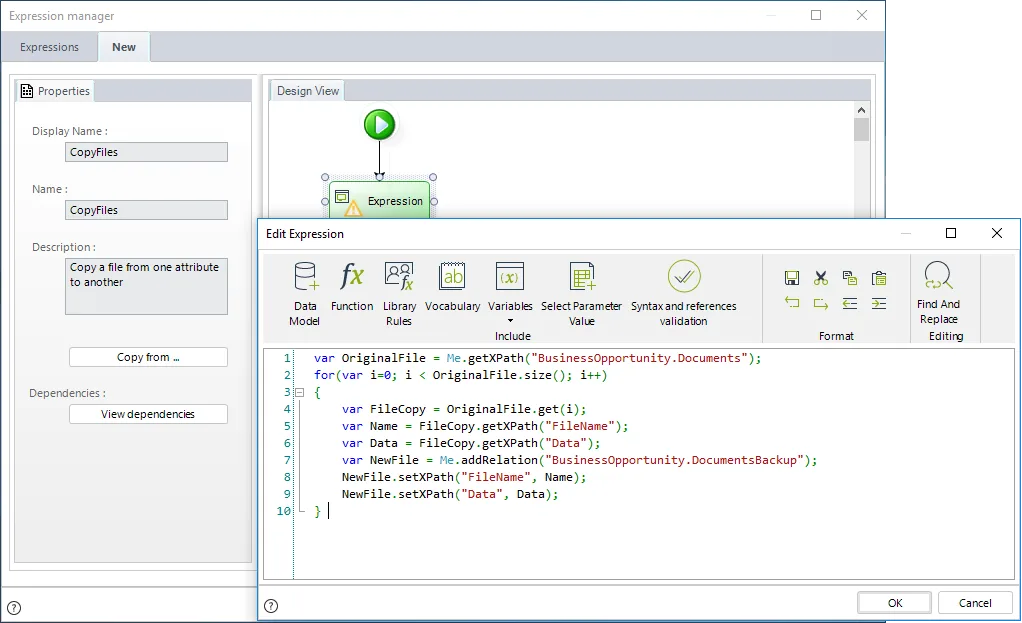Click the Variables (x) icon

click(510, 277)
